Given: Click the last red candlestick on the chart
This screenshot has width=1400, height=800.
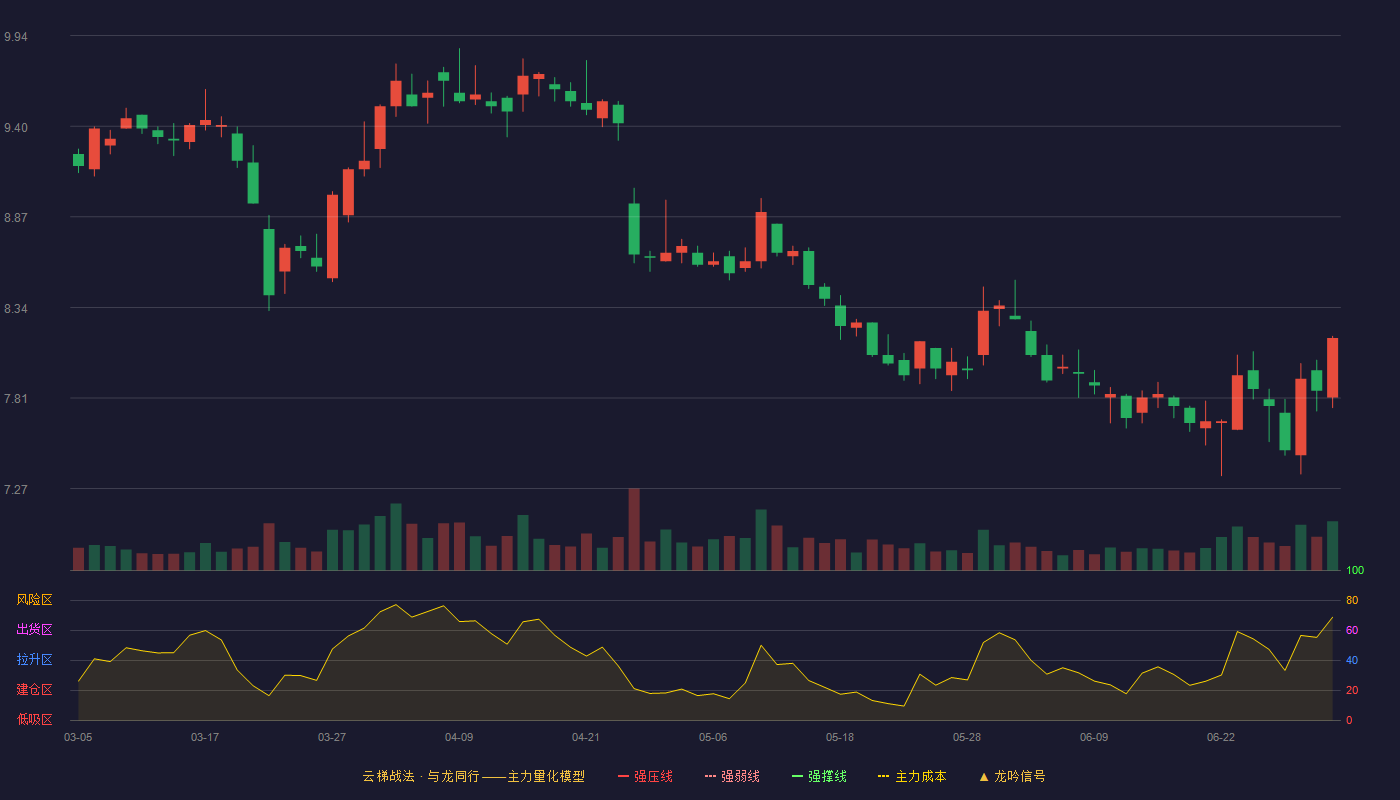Looking at the screenshot, I should tap(1332, 368).
